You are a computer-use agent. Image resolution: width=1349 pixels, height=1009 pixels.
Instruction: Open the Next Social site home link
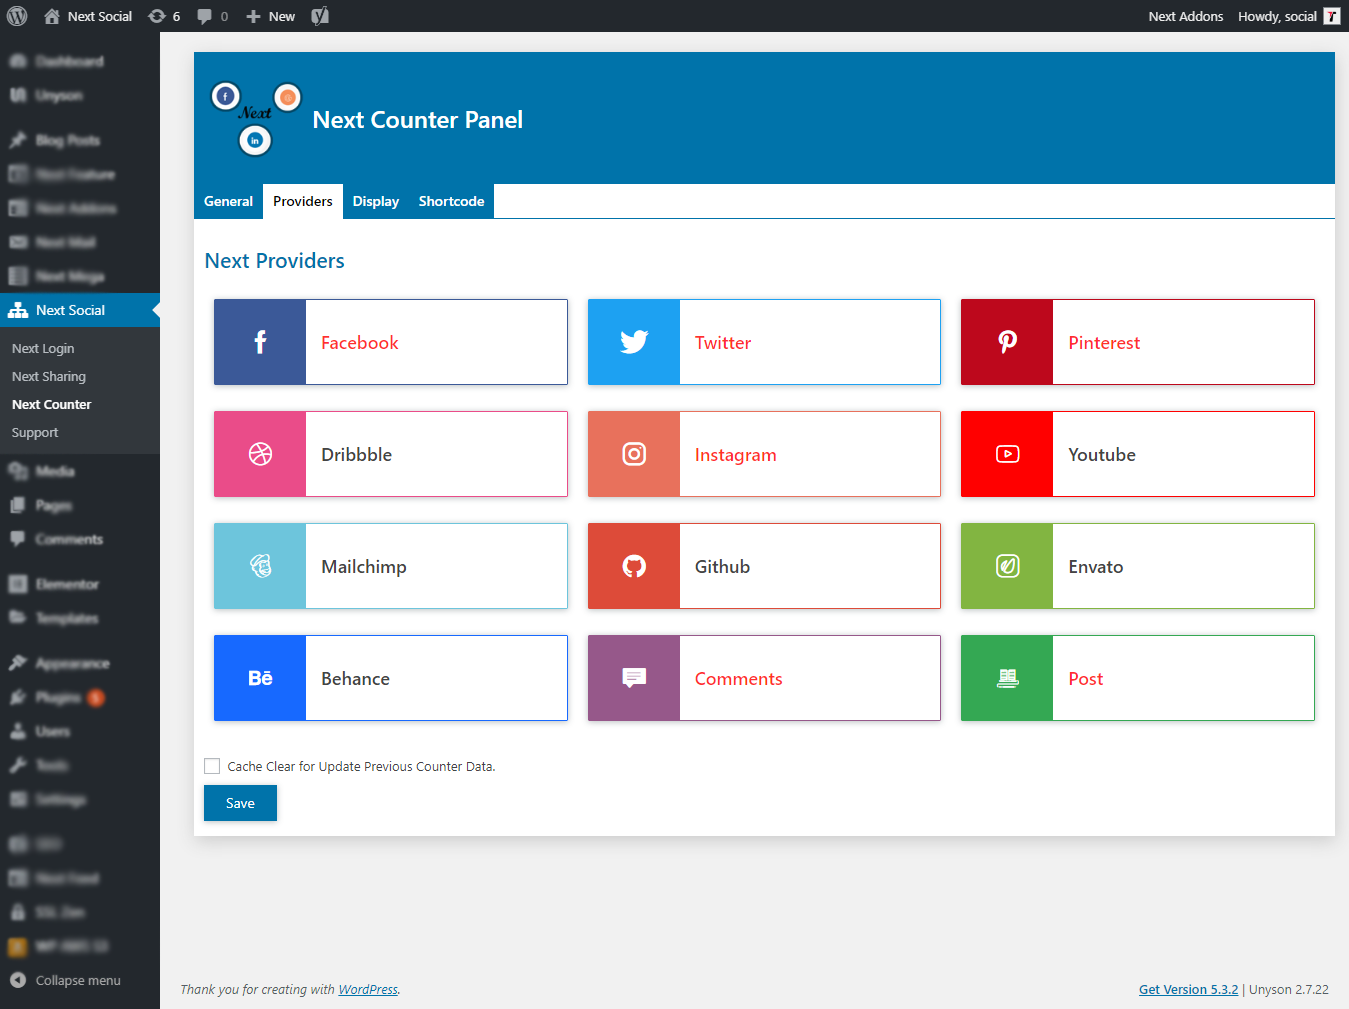point(88,16)
